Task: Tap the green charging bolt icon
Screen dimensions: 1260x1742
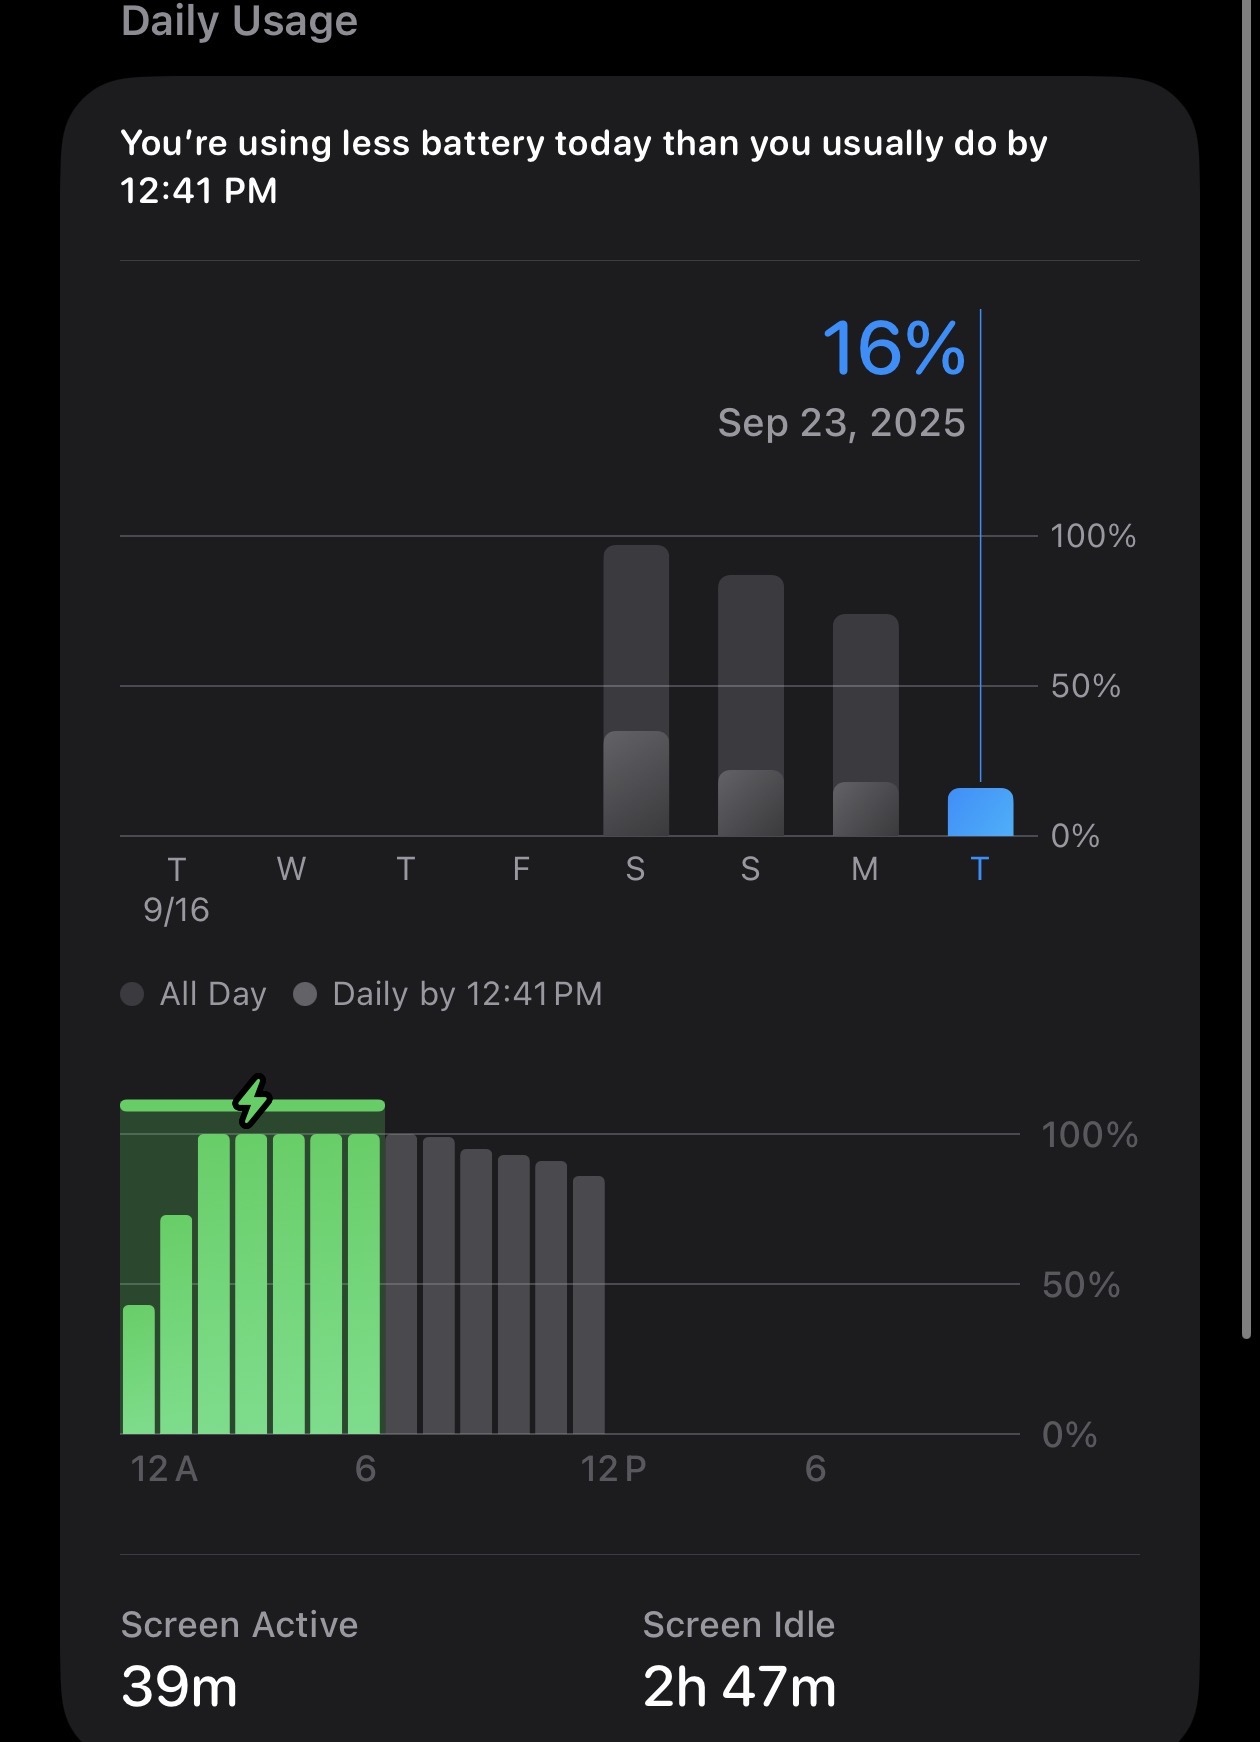Action: click(x=253, y=1102)
